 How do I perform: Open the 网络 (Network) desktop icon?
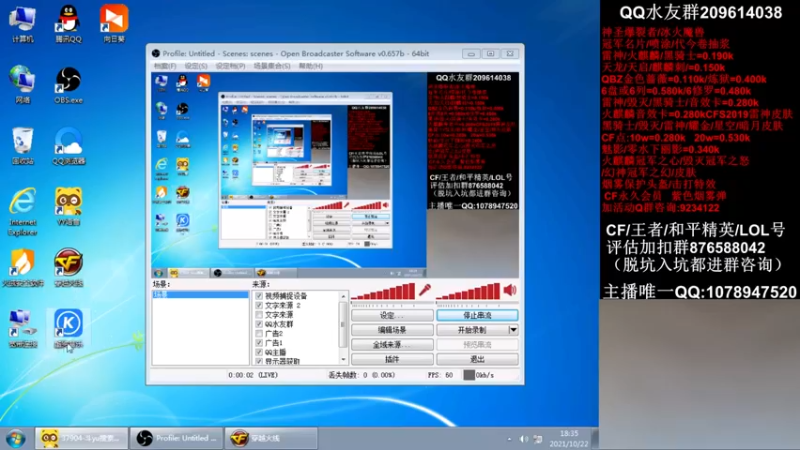pyautogui.click(x=22, y=85)
